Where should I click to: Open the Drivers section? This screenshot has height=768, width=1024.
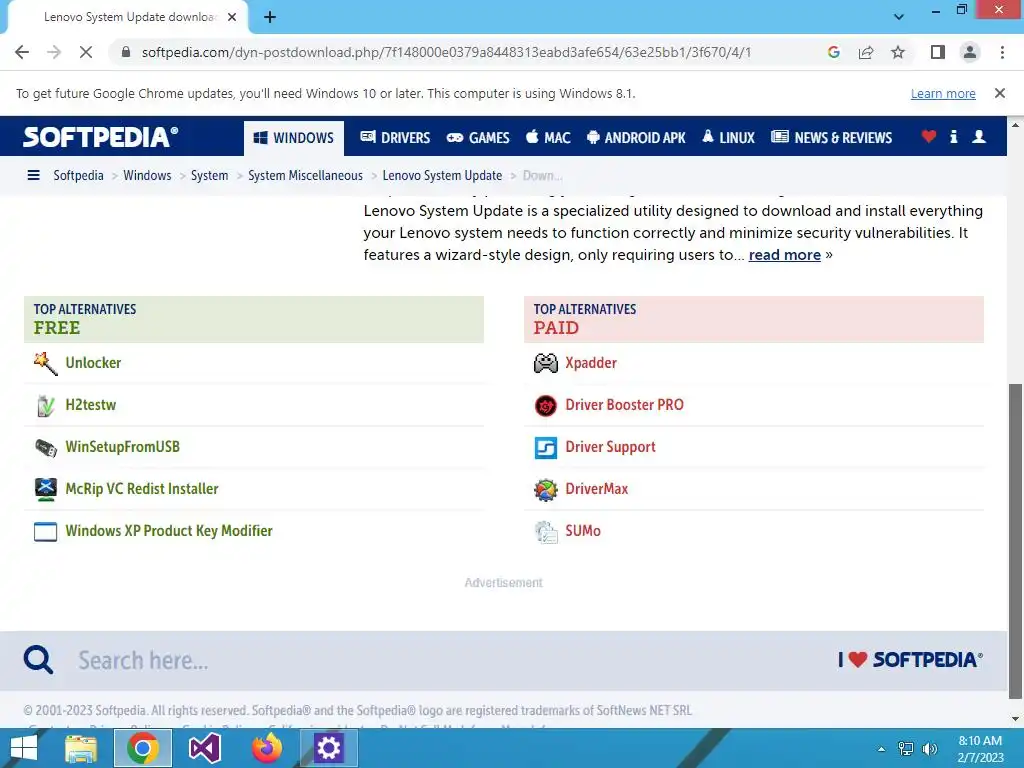click(x=395, y=138)
